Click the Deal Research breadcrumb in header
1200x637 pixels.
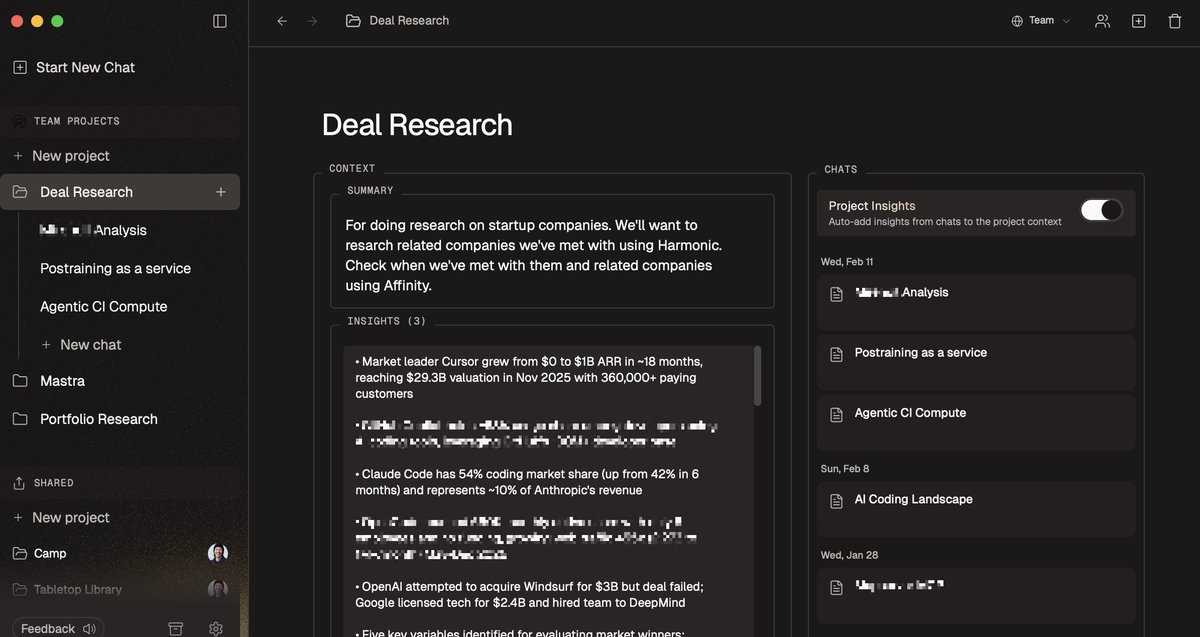pos(397,21)
